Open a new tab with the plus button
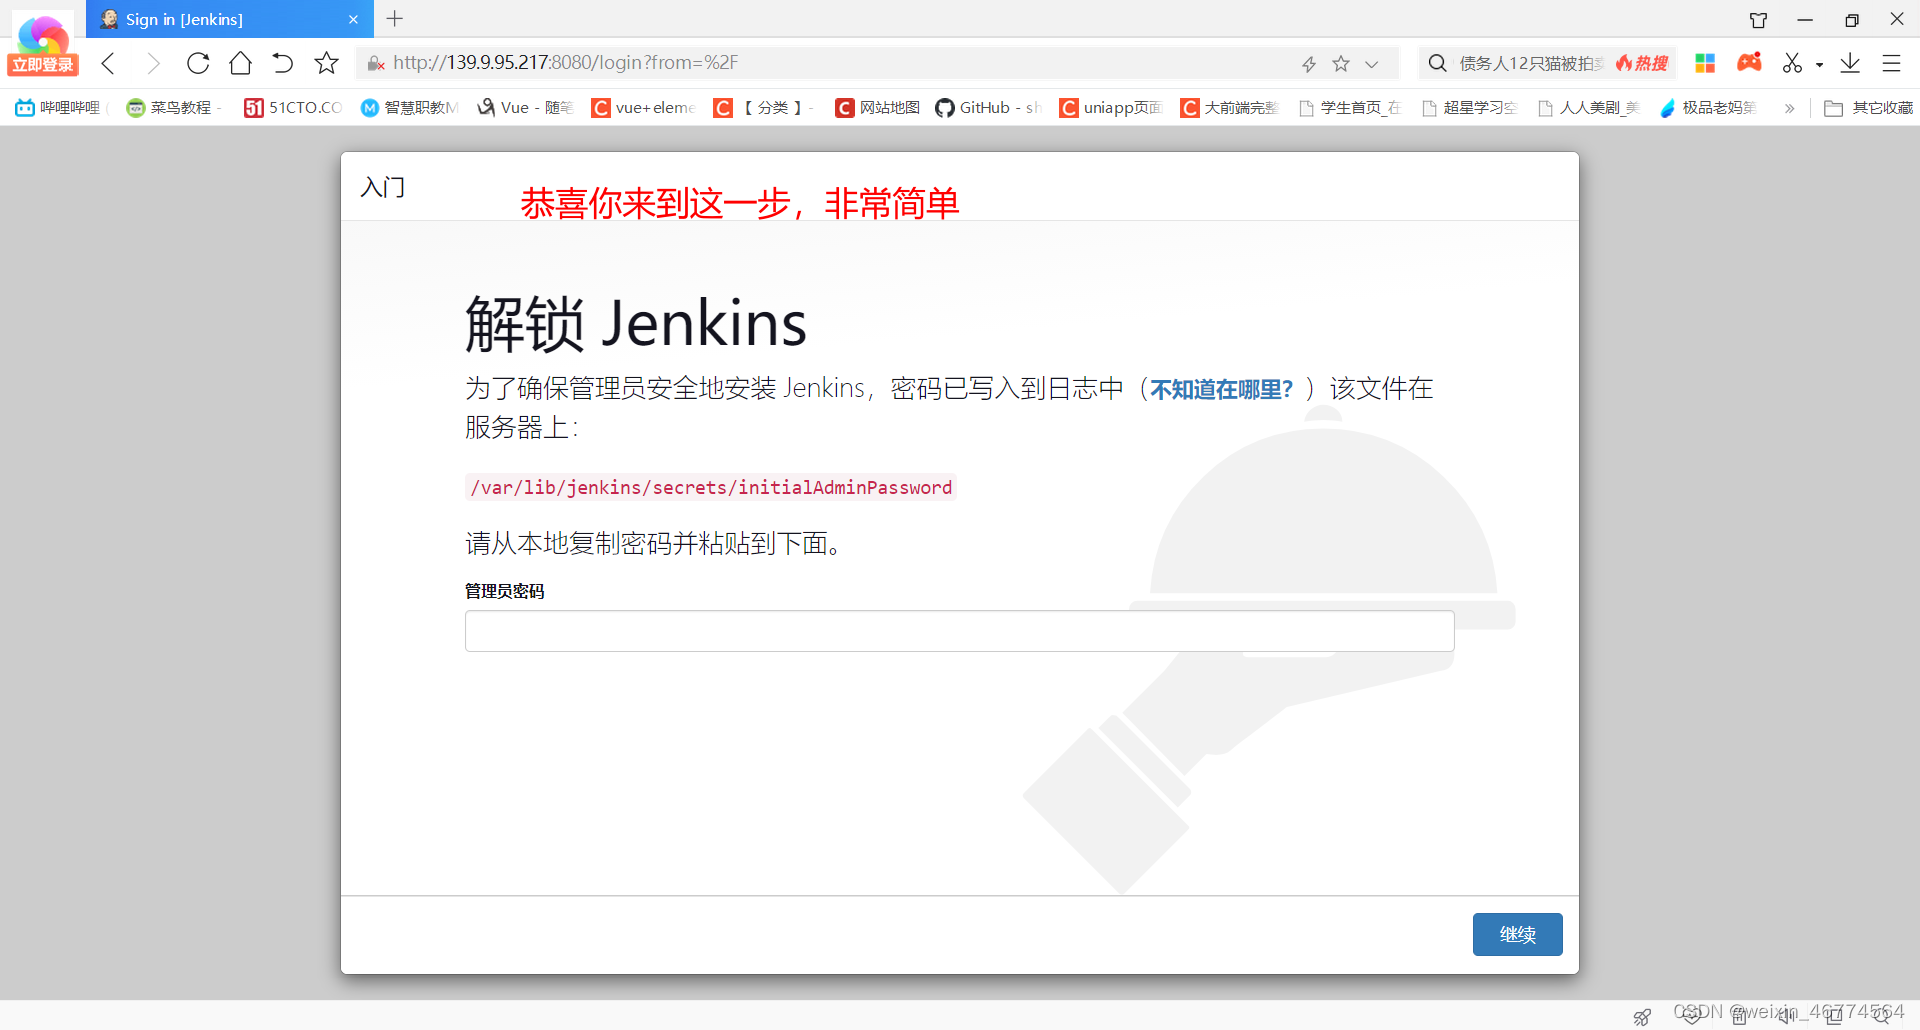Viewport: 1920px width, 1030px height. point(395,19)
